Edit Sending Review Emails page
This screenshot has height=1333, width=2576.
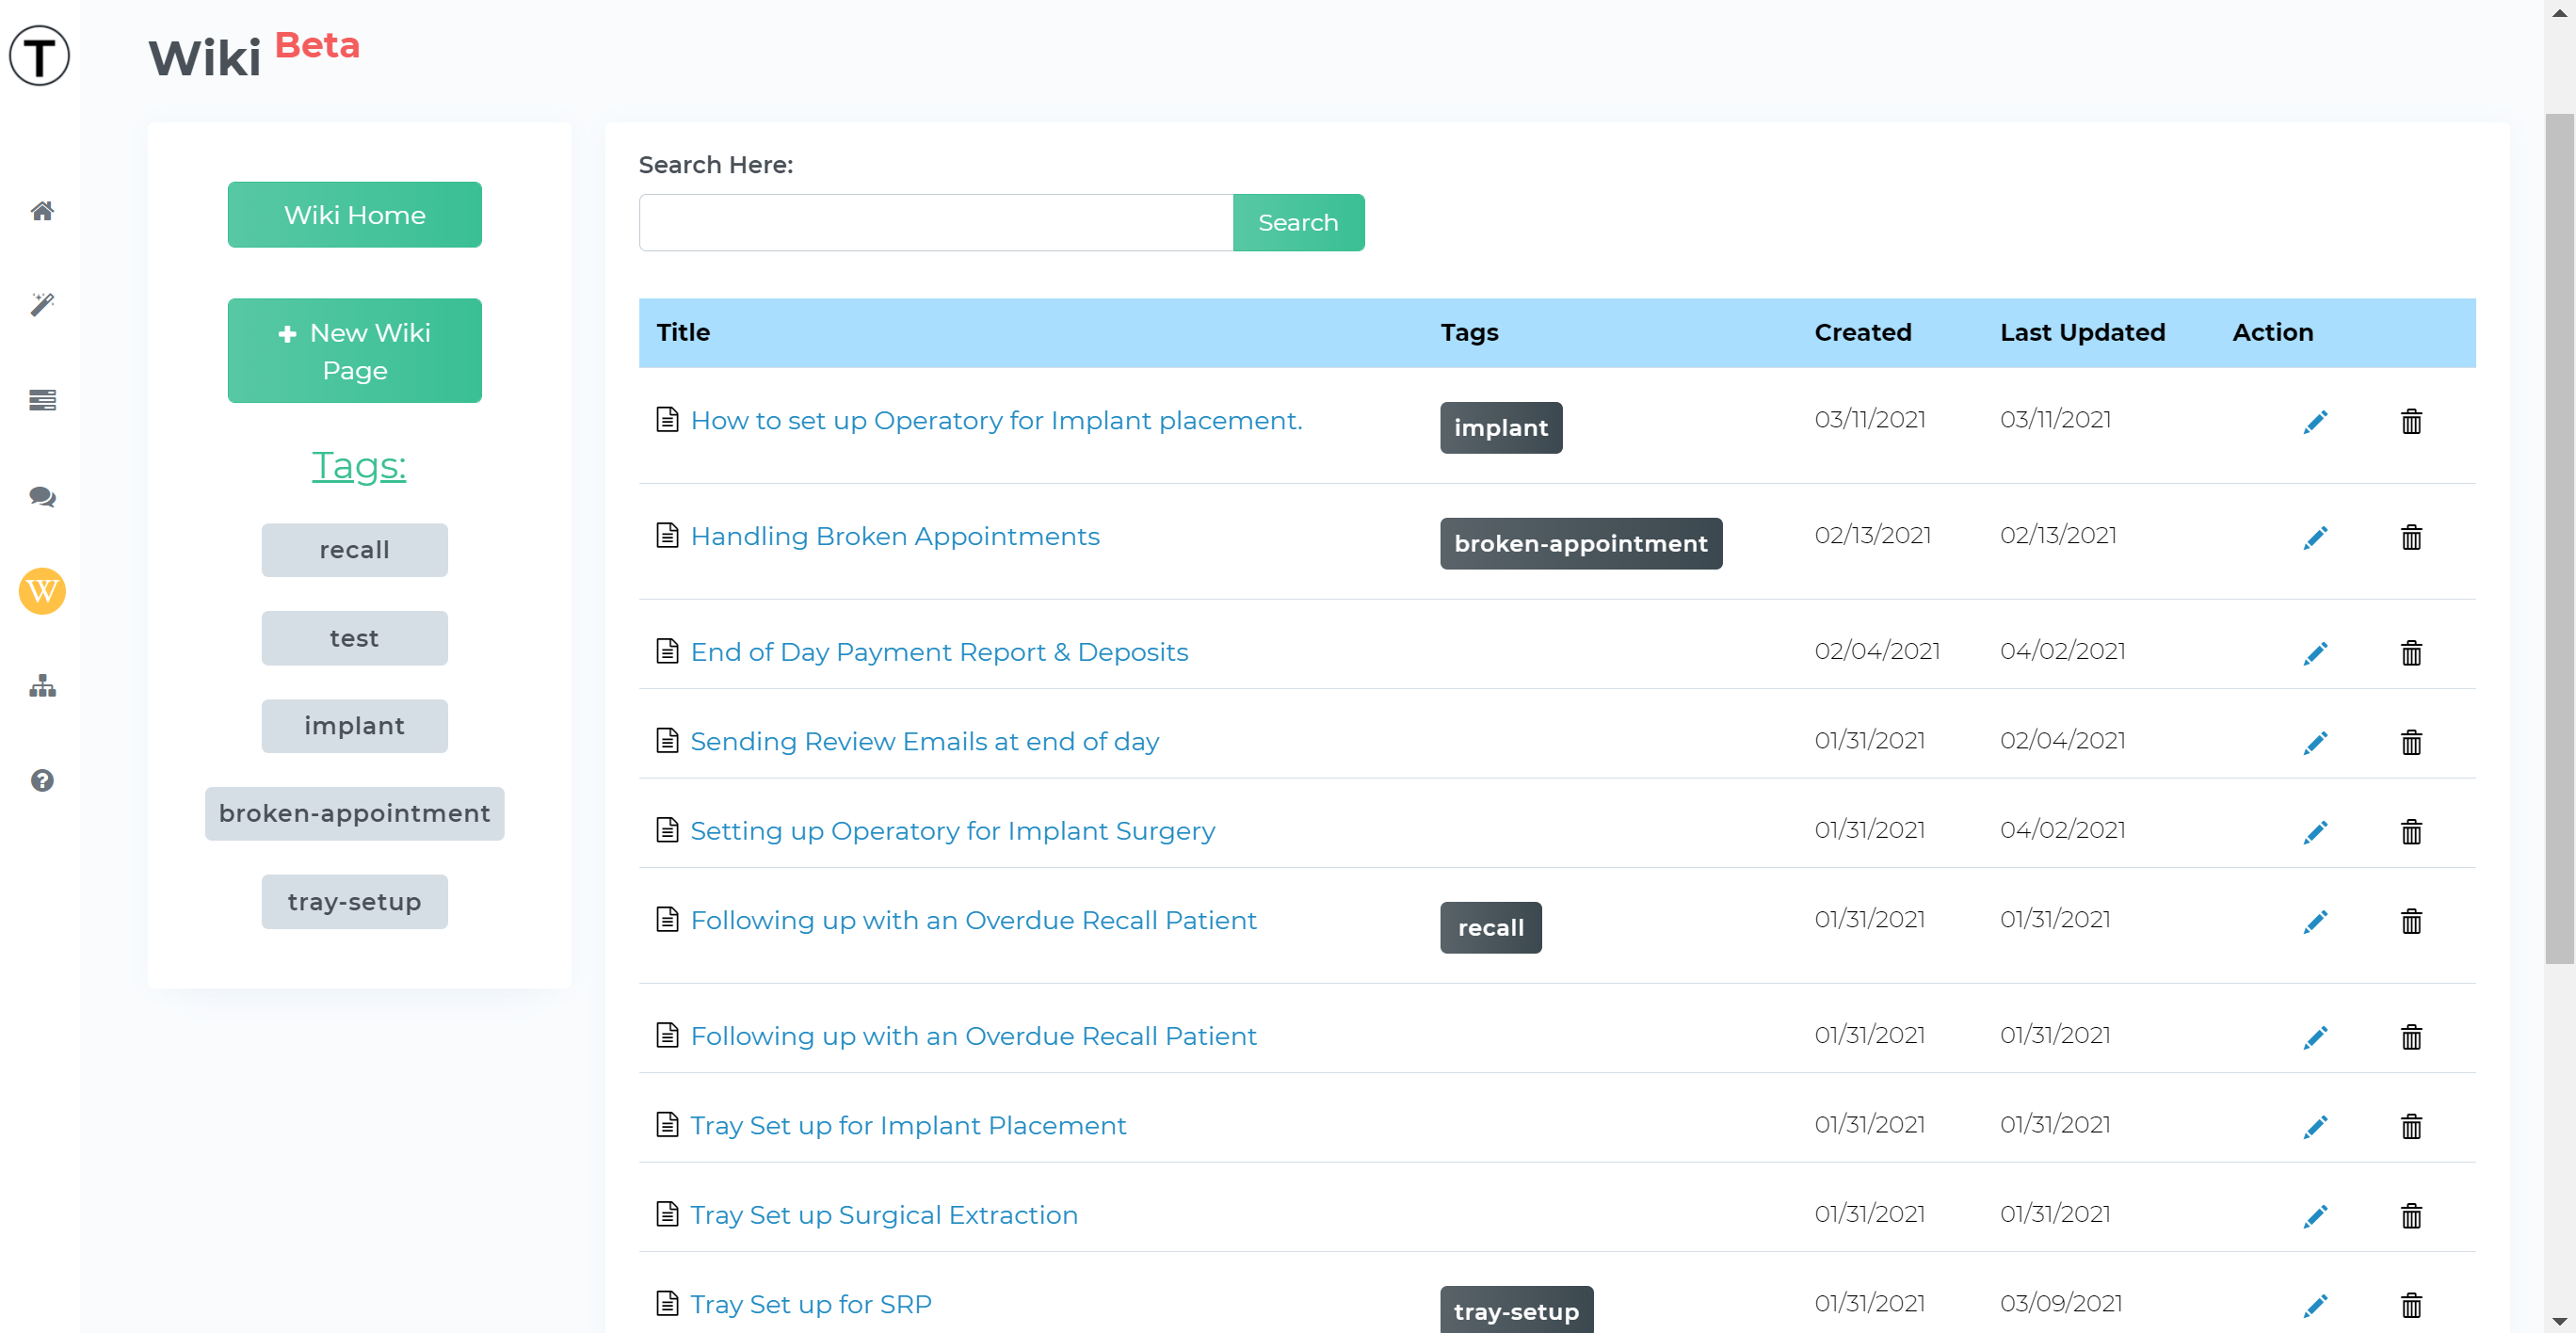point(2315,743)
